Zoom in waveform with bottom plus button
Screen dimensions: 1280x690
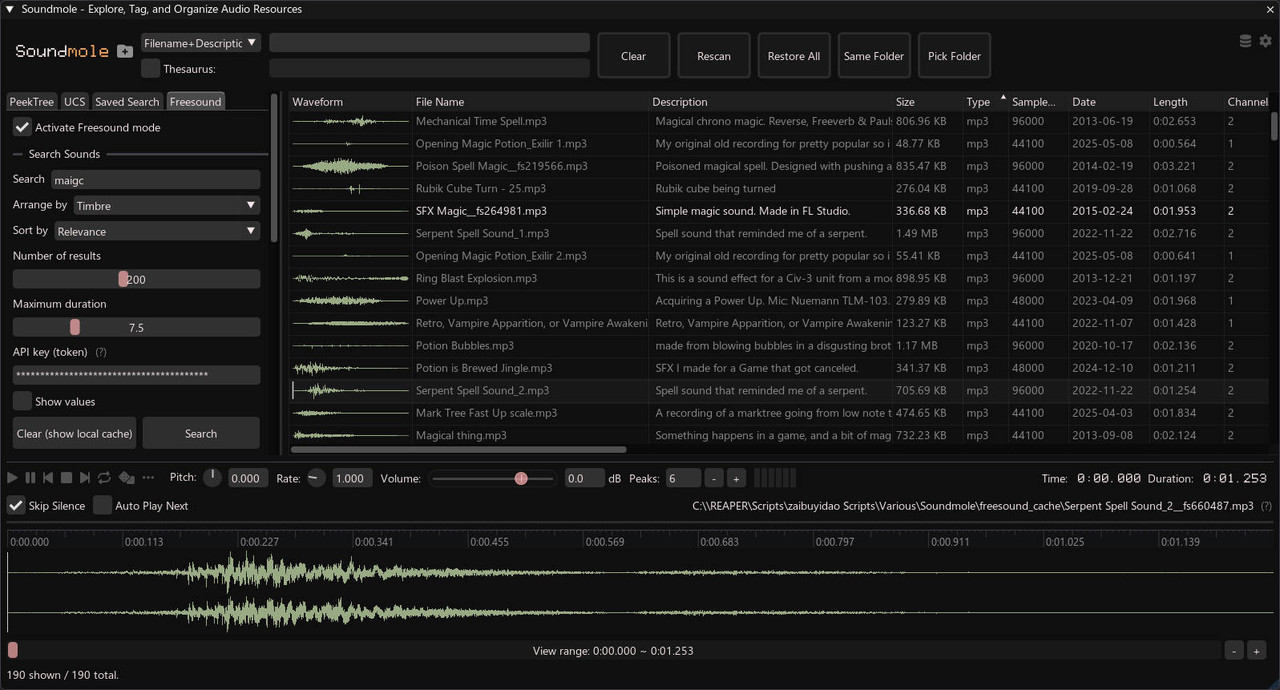tap(1257, 651)
